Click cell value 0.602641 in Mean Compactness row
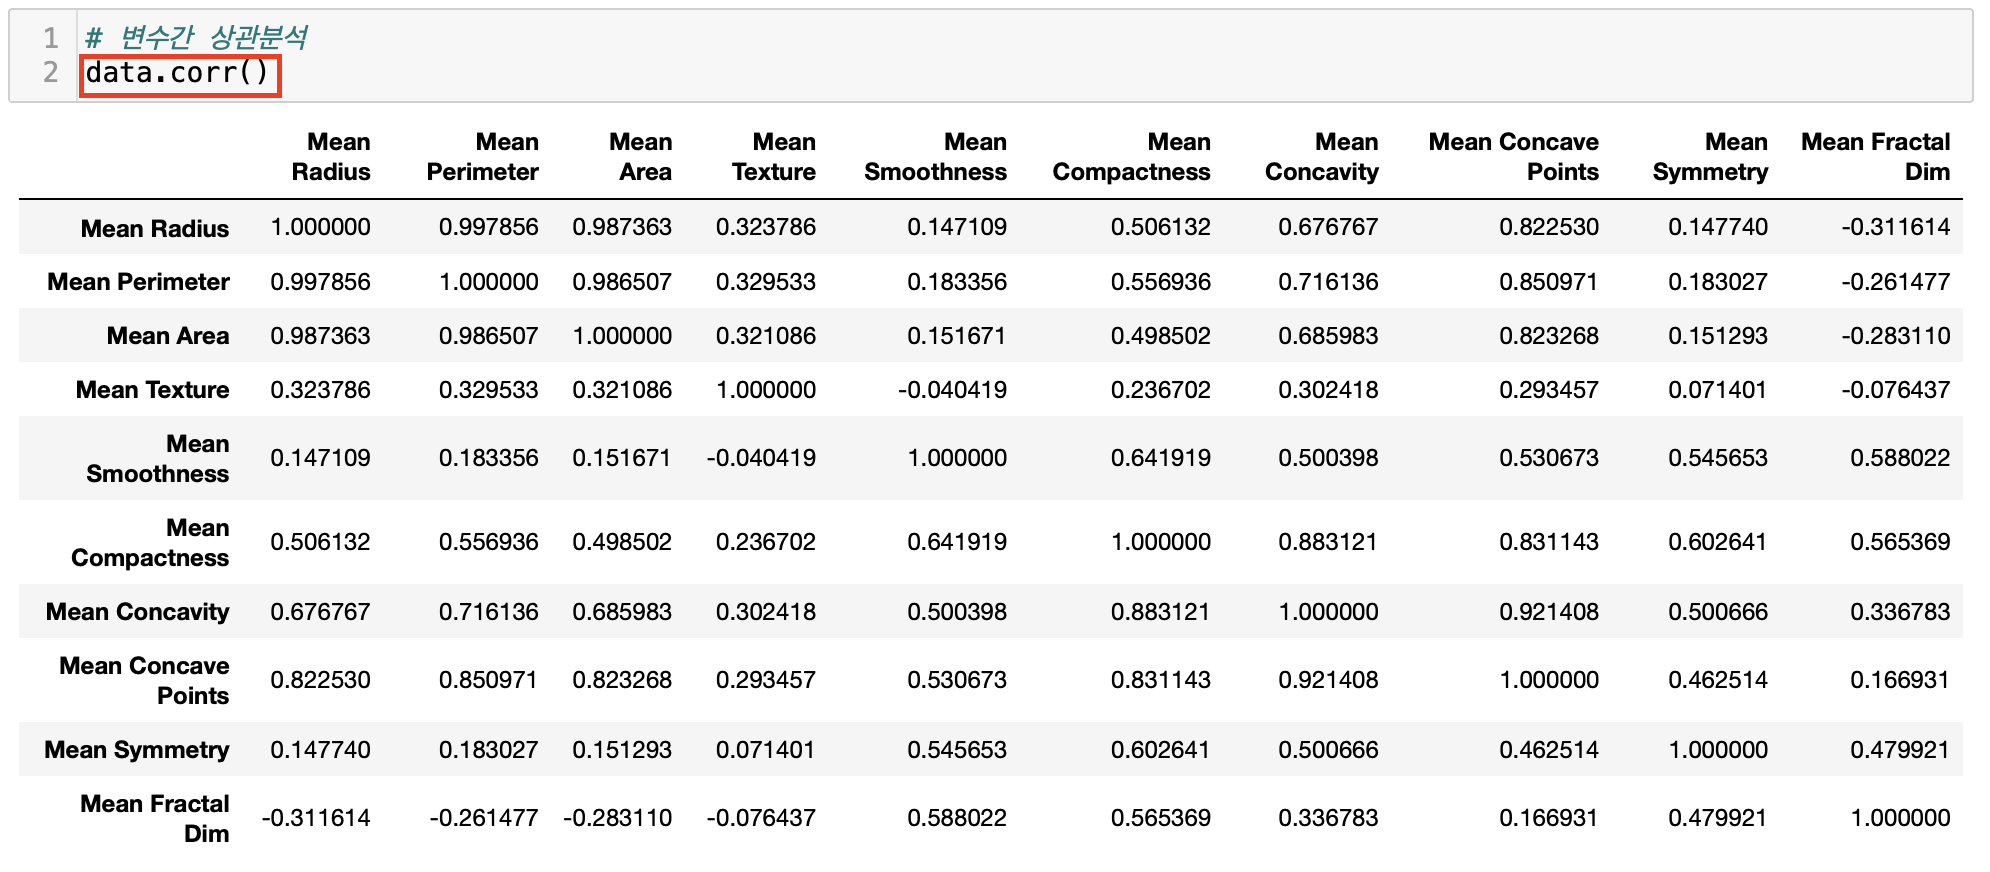The image size is (1990, 872). pos(1718,542)
